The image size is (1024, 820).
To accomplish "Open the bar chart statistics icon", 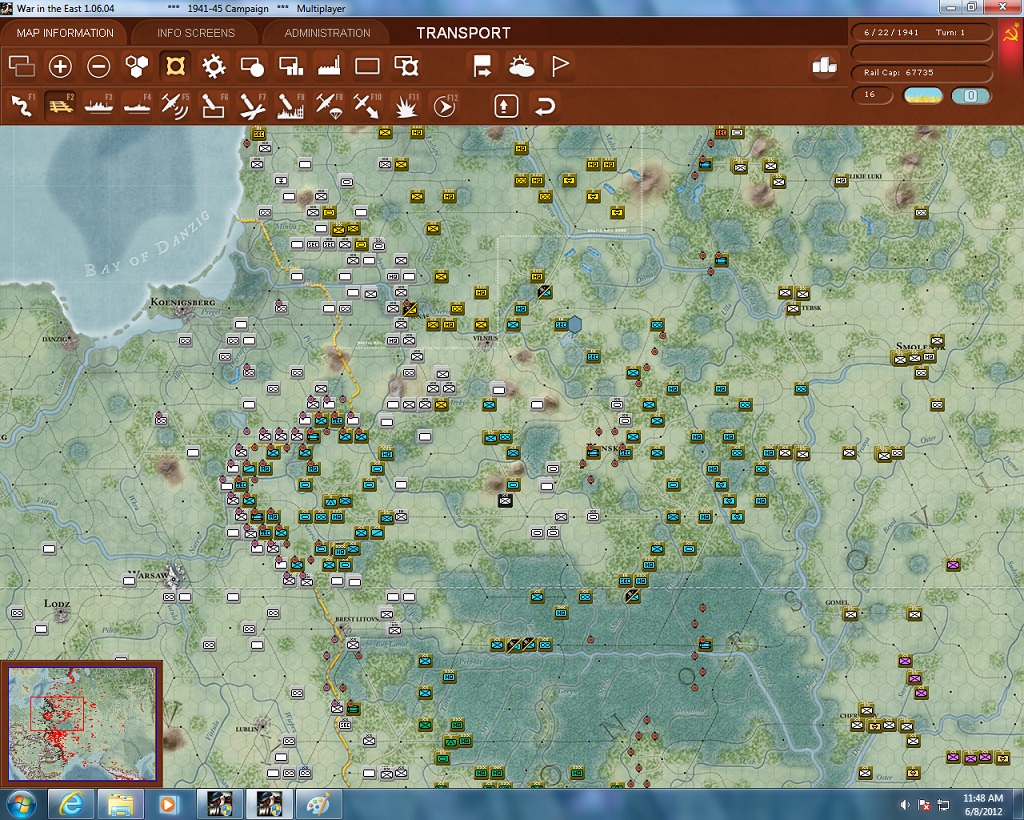I will (x=824, y=65).
